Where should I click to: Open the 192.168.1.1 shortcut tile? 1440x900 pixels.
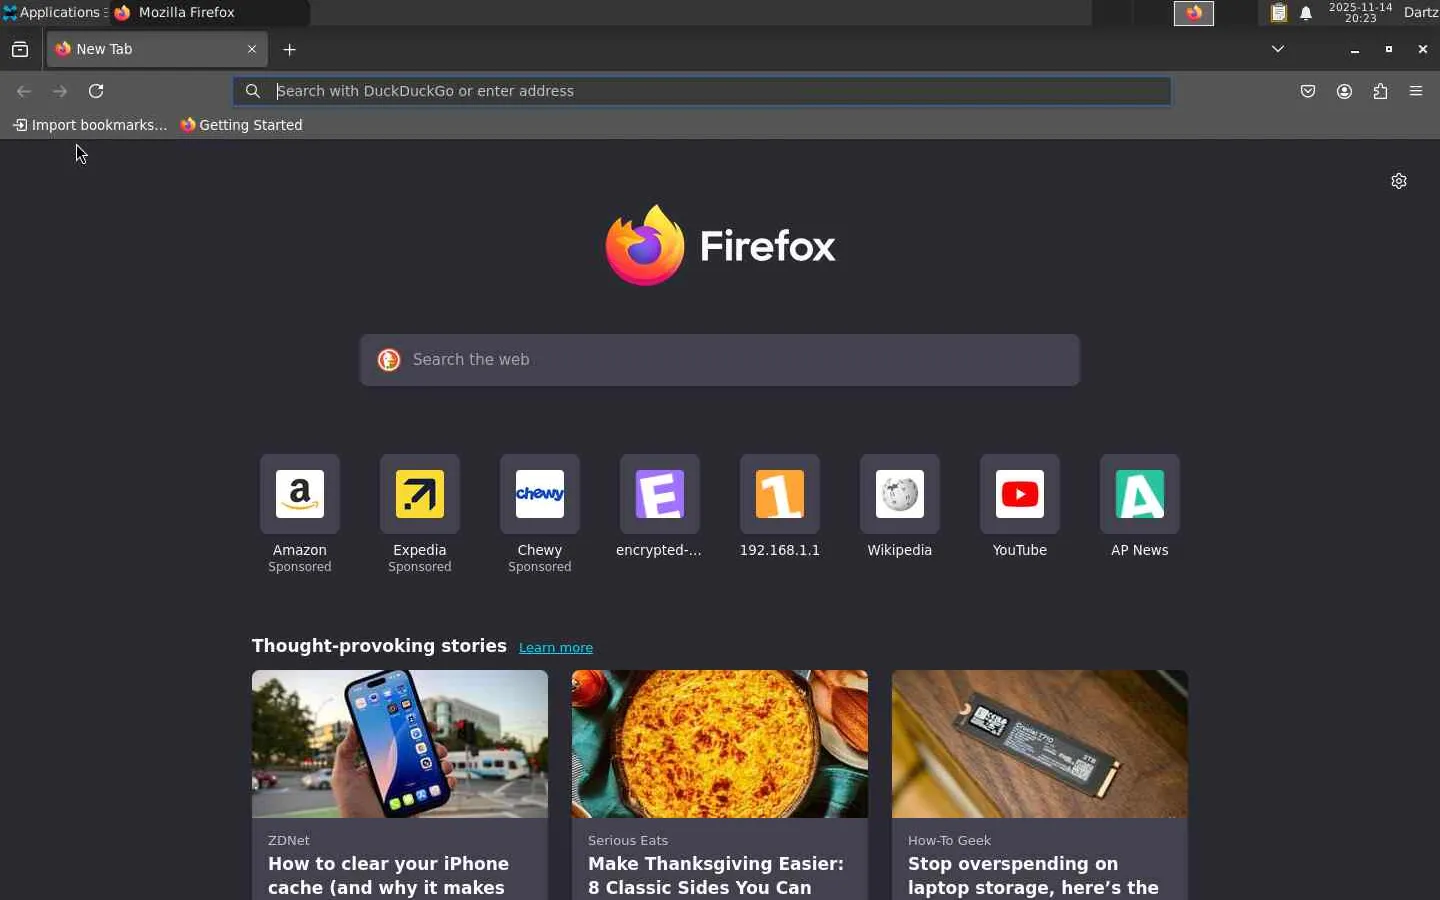(780, 495)
